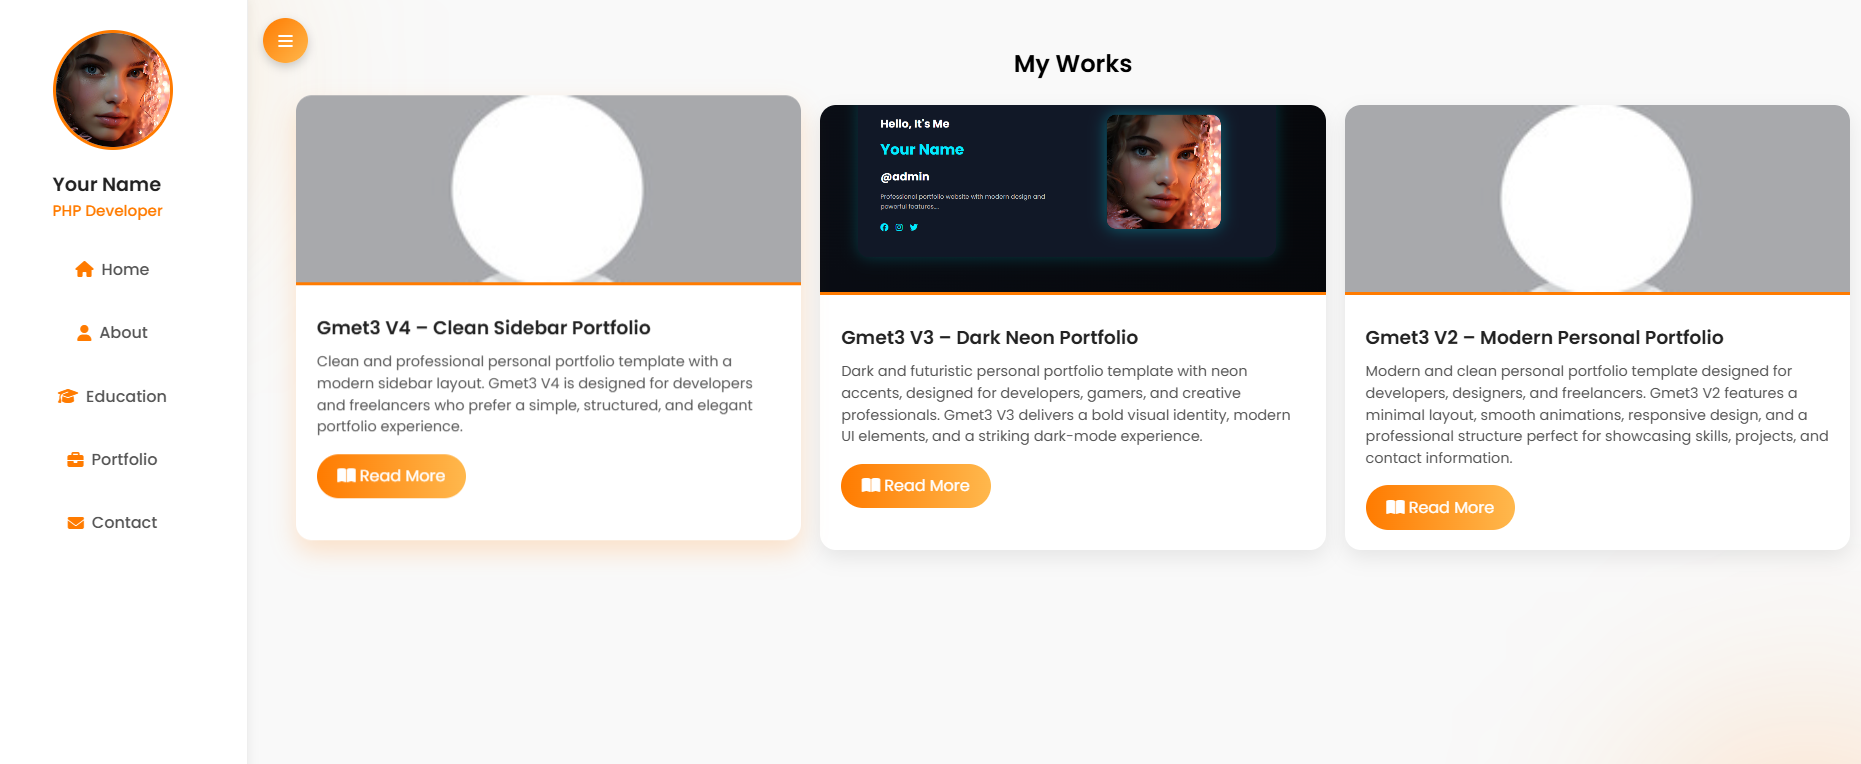Select Portfolio in the sidebar
This screenshot has width=1861, height=764.
pyautogui.click(x=112, y=460)
